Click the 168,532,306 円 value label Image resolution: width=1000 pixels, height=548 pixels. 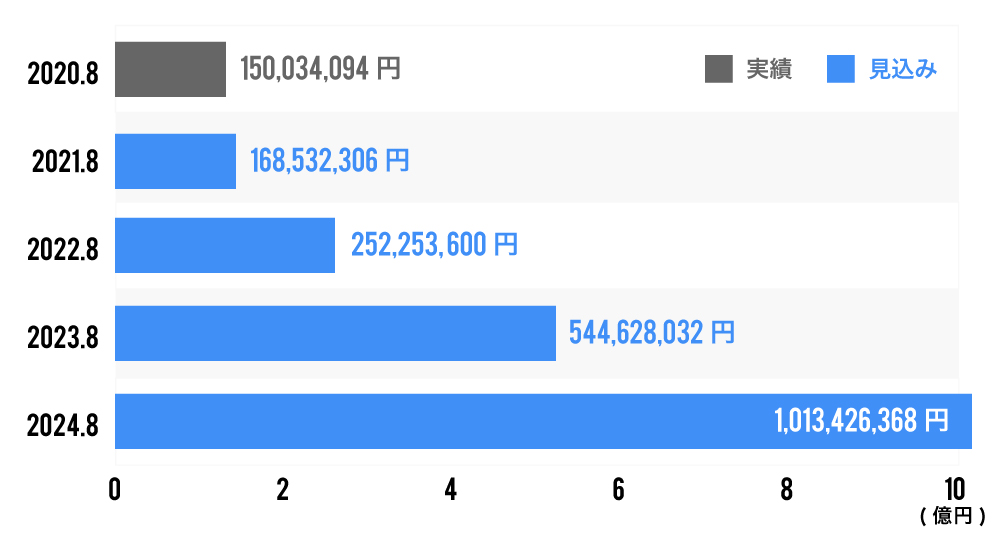pos(329,160)
